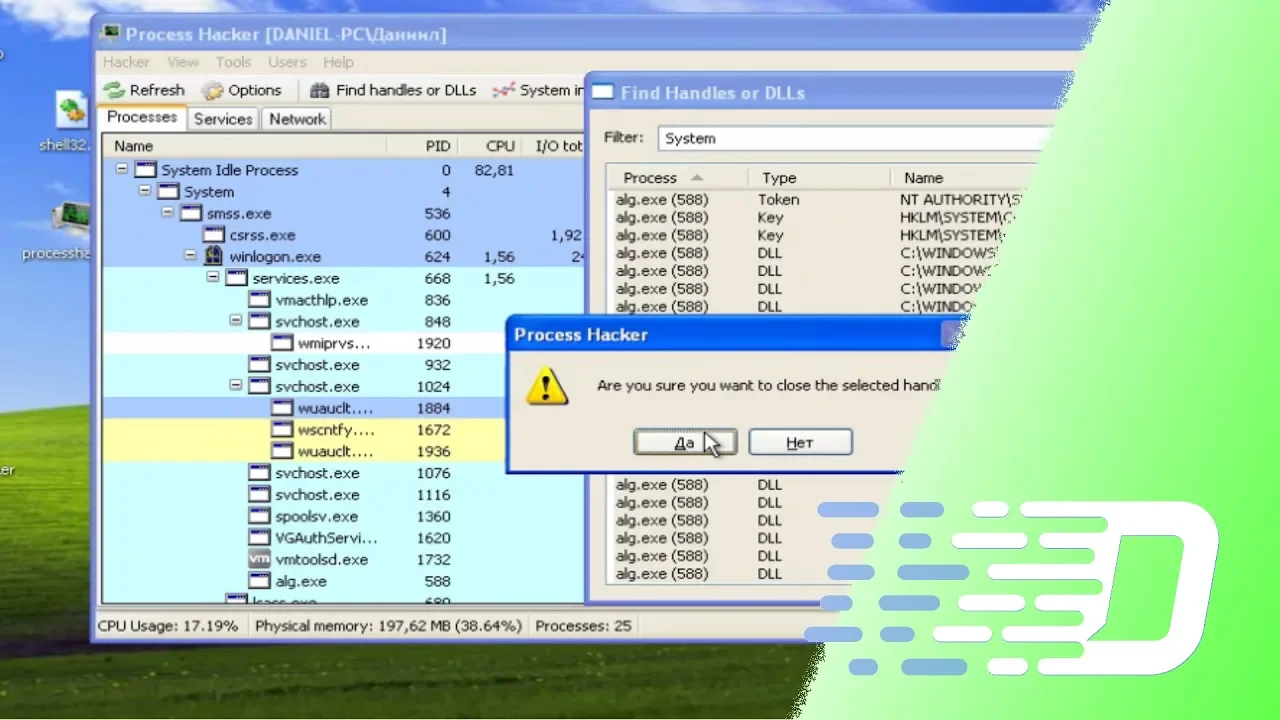Click the alg.exe process icon in tree
Screen dimensions: 1280x720
coord(259,581)
